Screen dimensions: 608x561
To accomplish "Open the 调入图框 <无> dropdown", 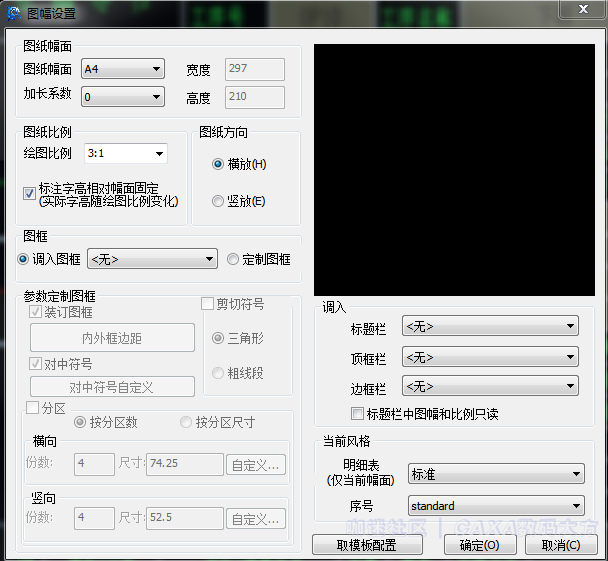I will [152, 259].
